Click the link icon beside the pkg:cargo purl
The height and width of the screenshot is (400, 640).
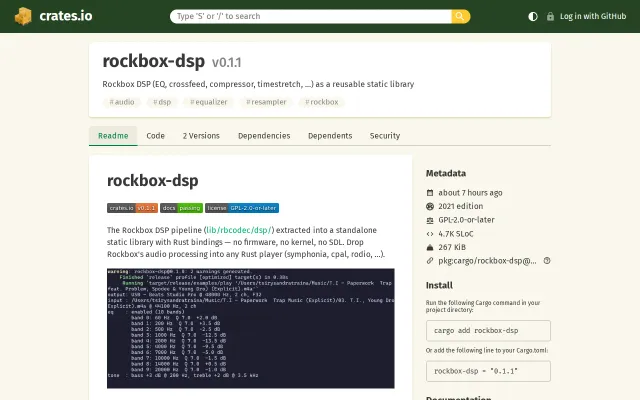pos(430,261)
